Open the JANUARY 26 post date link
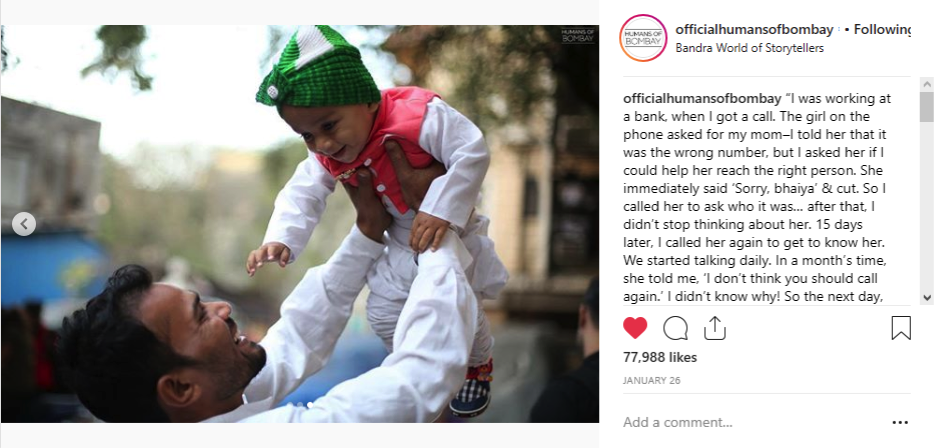Viewport: 941px width, 448px height. coord(652,381)
